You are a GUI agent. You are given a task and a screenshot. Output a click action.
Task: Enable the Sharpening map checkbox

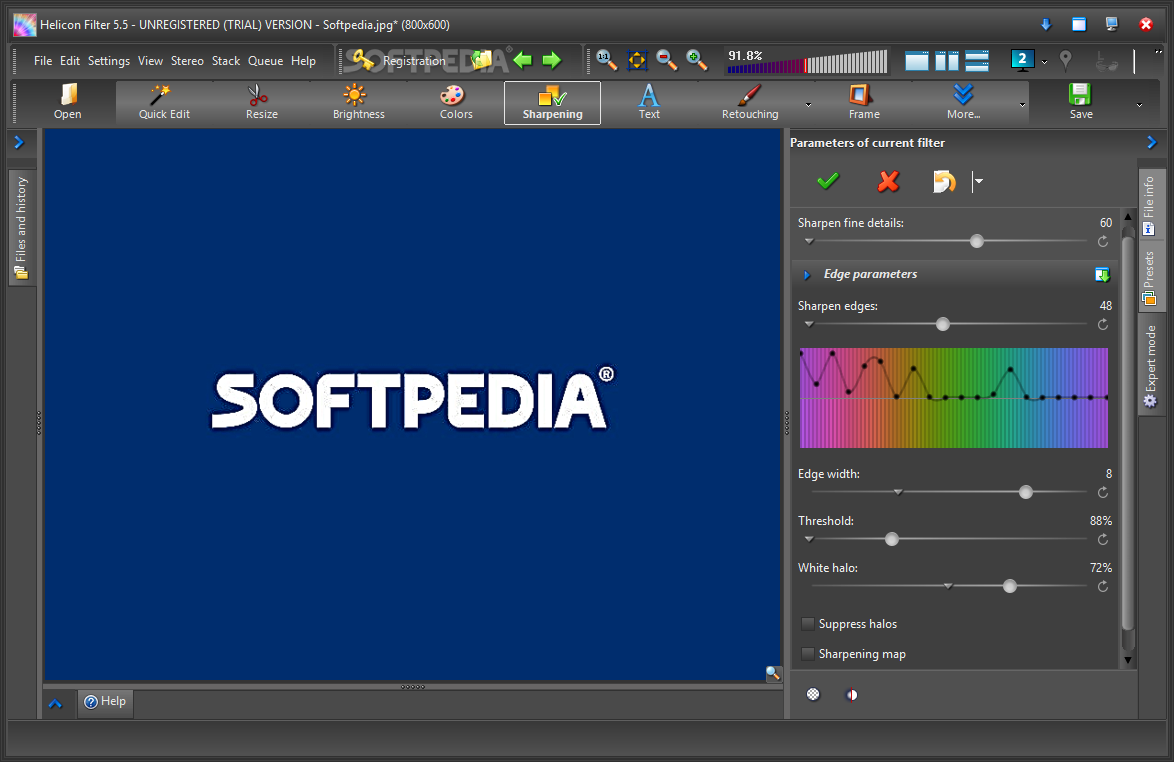(809, 654)
